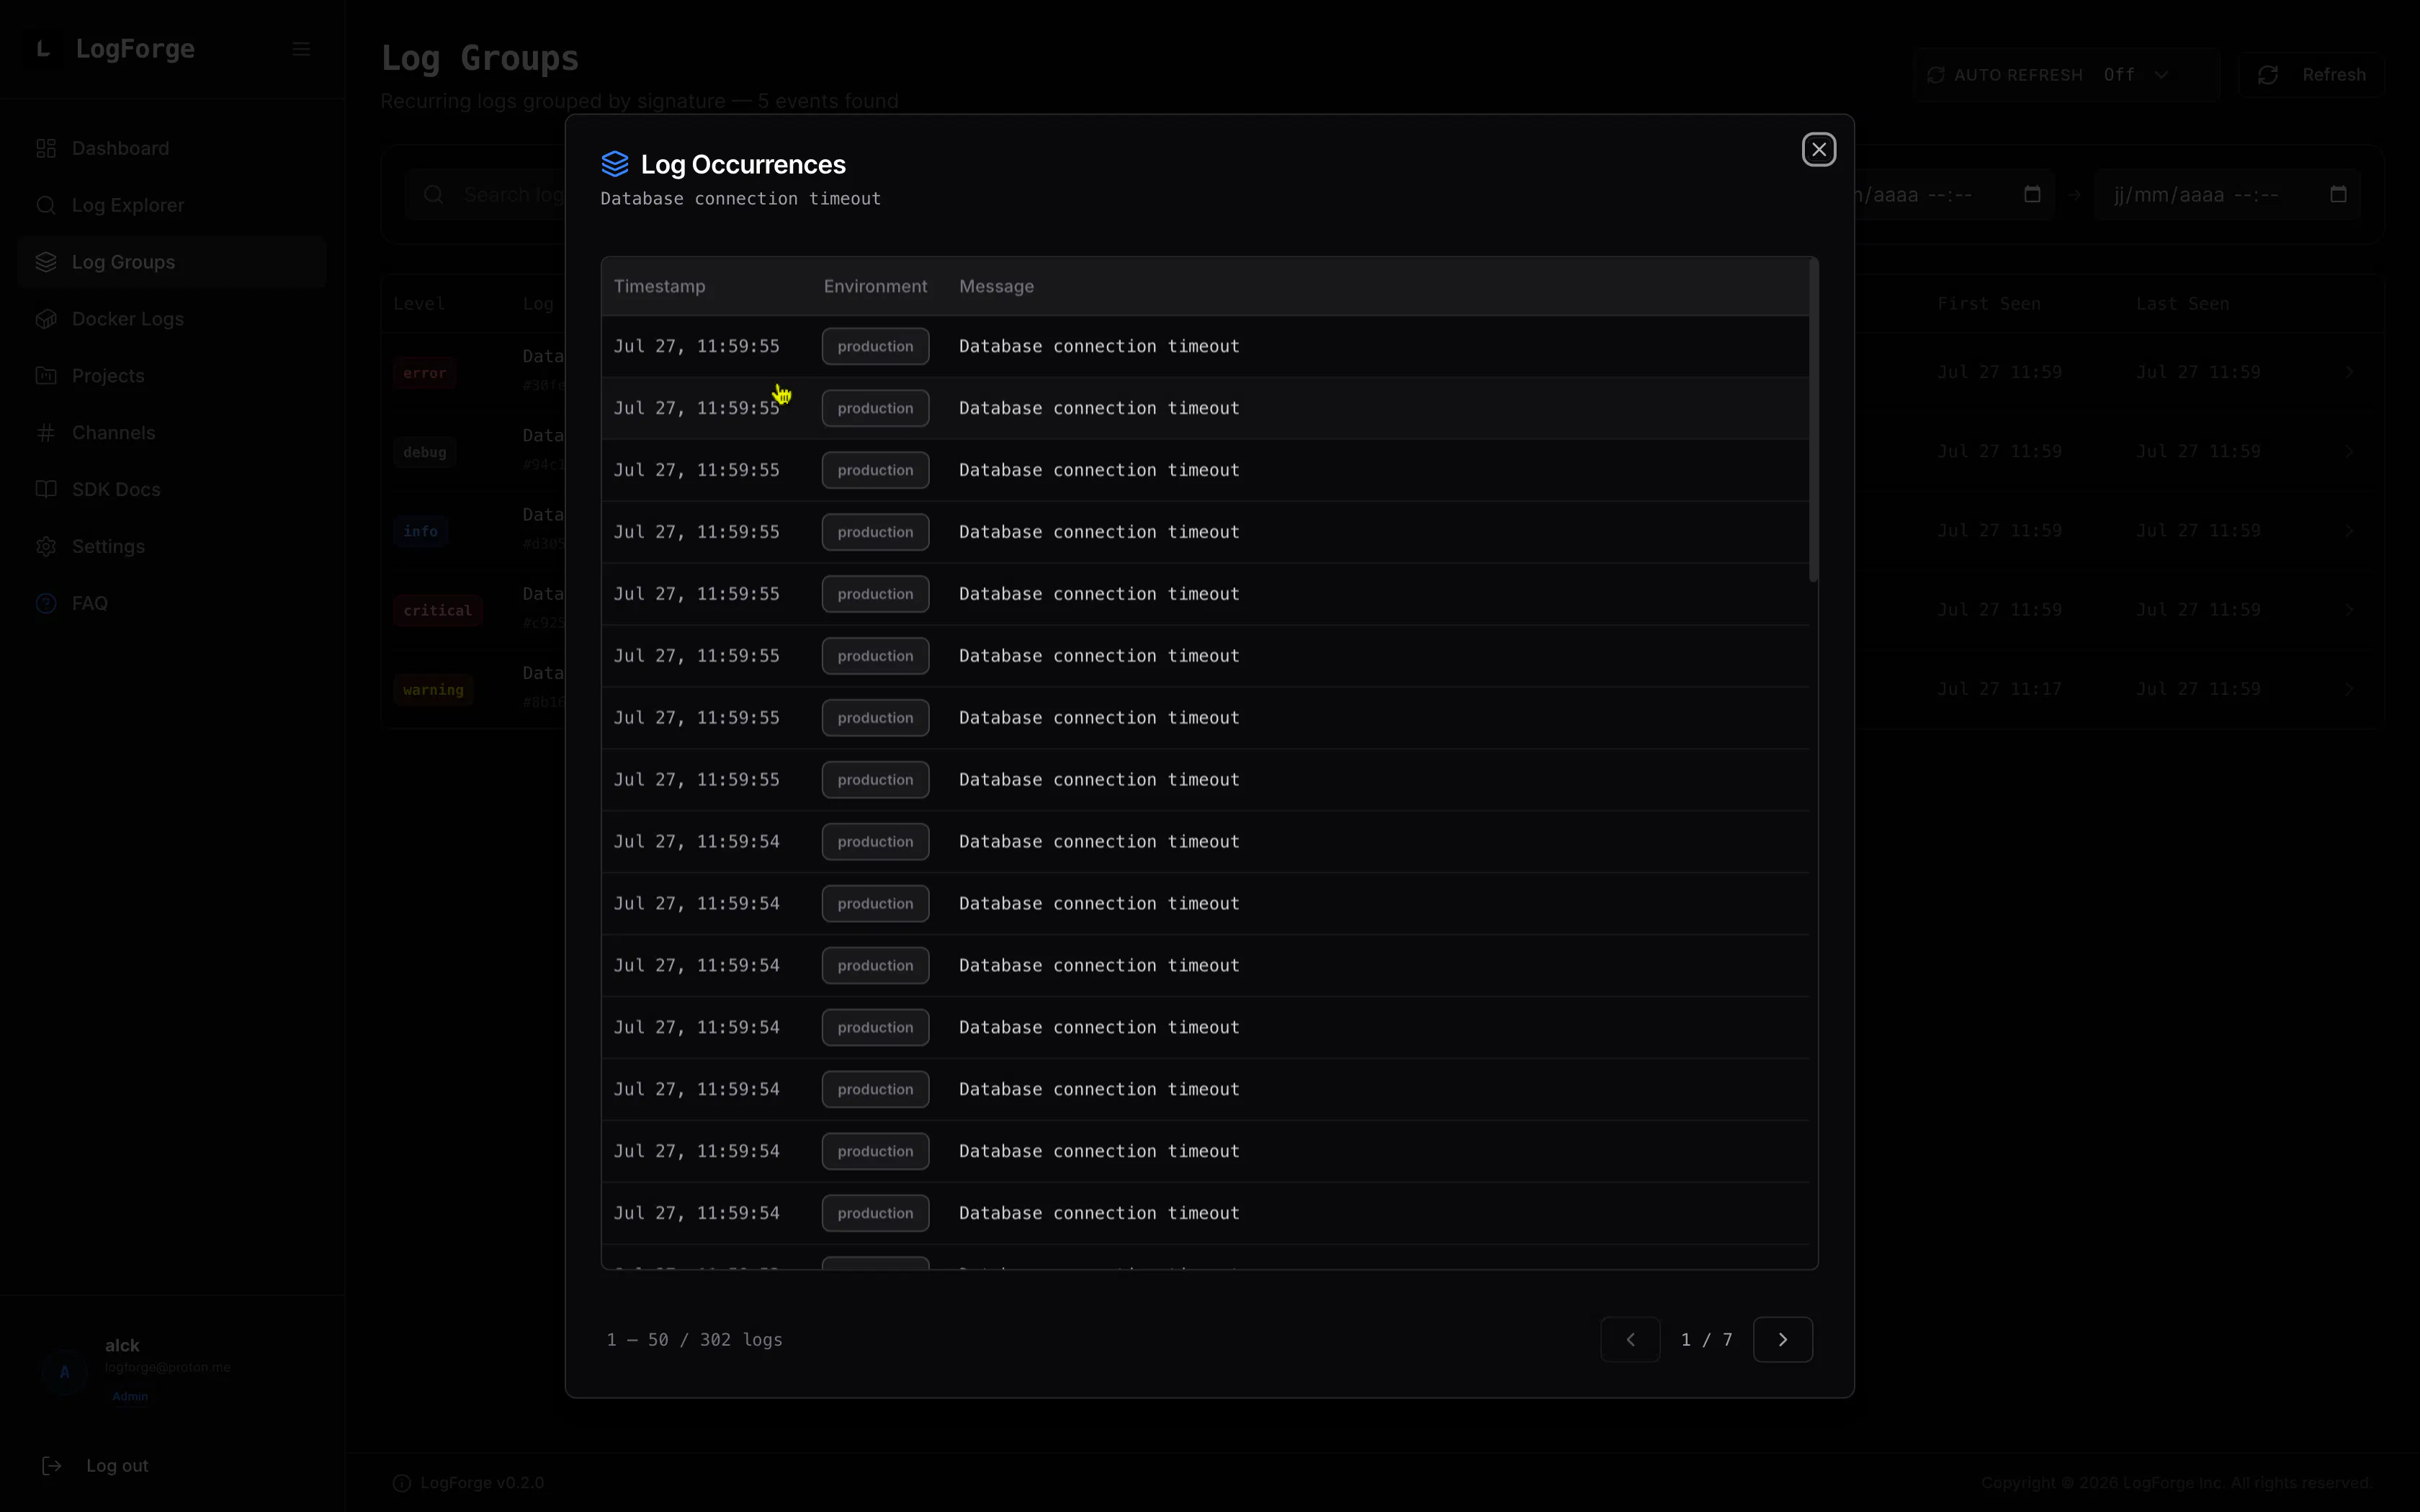Click the Environment column header

[875, 286]
